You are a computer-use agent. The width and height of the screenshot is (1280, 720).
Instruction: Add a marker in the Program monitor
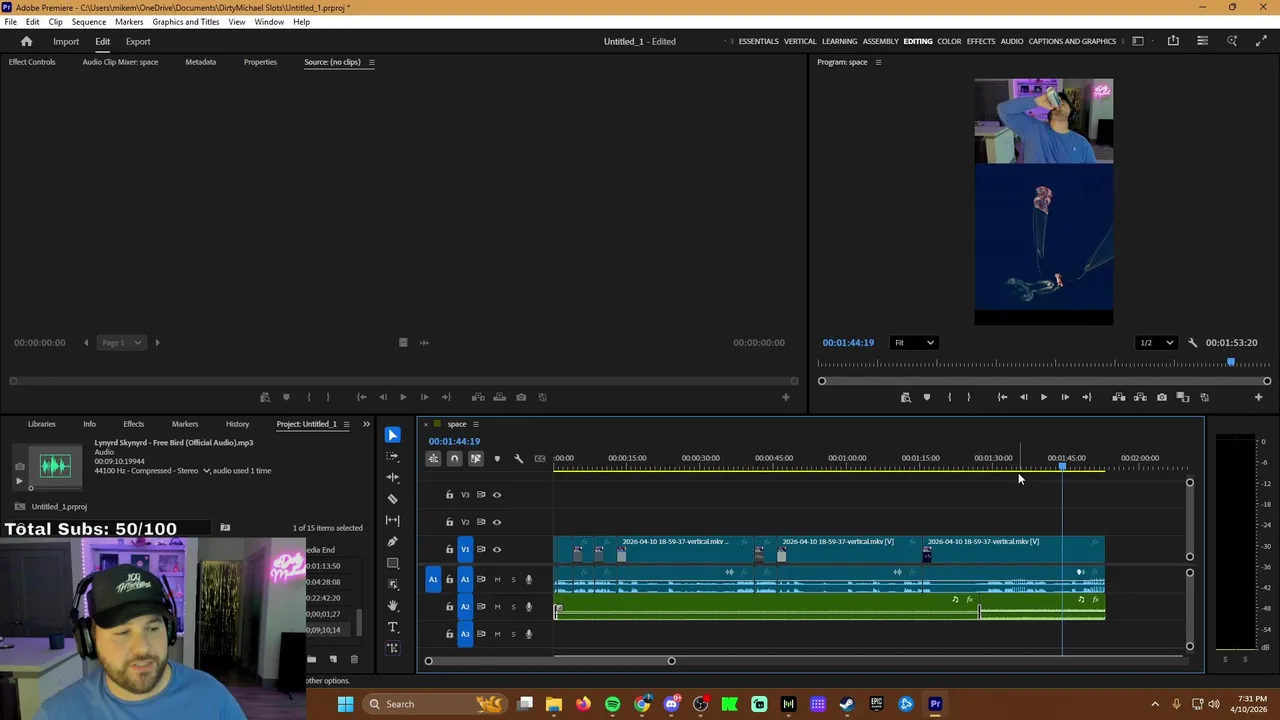coord(926,397)
